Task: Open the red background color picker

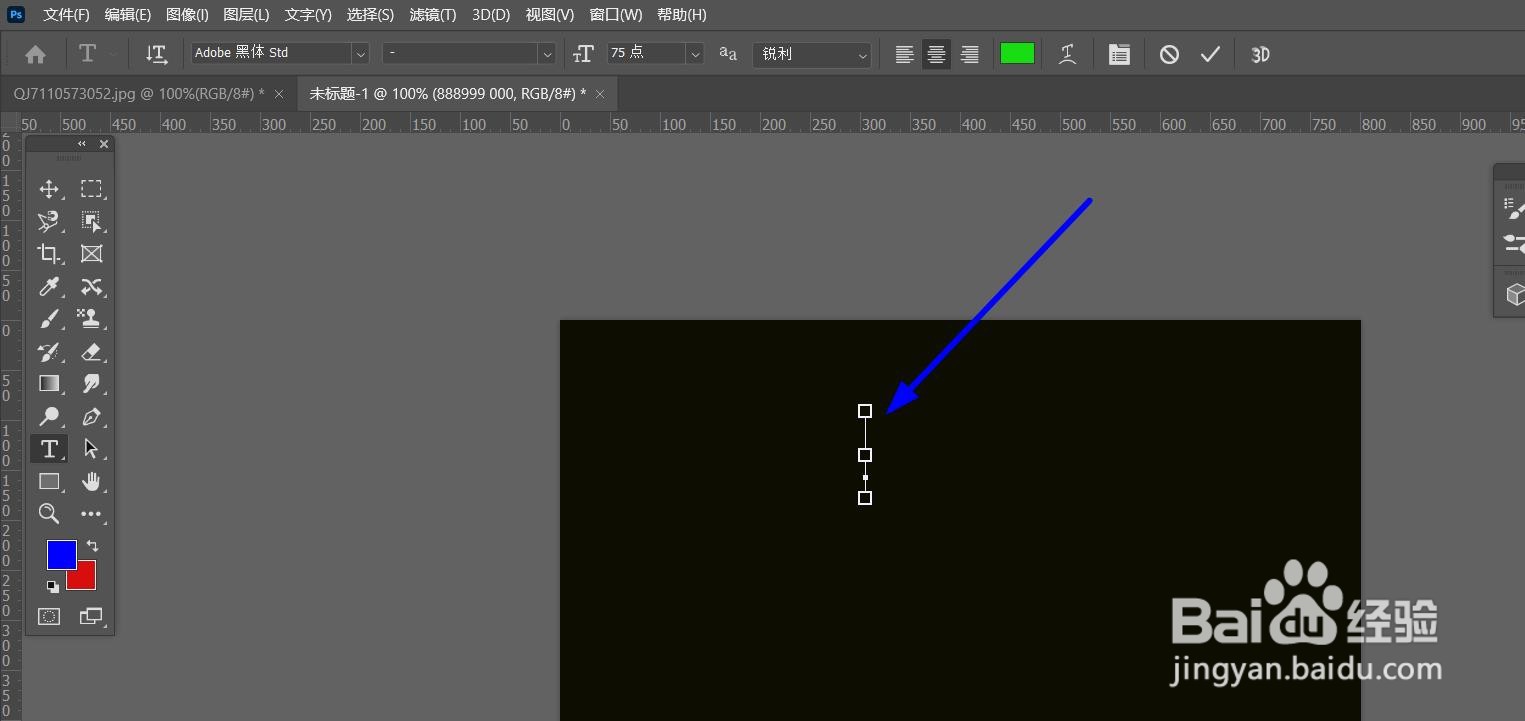Action: tap(86, 580)
